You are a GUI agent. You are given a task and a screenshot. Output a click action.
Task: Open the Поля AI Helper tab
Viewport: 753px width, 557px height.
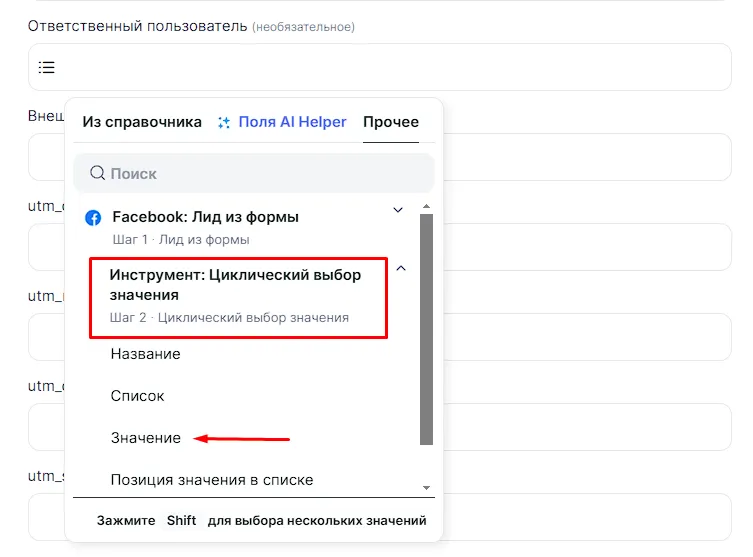coord(292,122)
